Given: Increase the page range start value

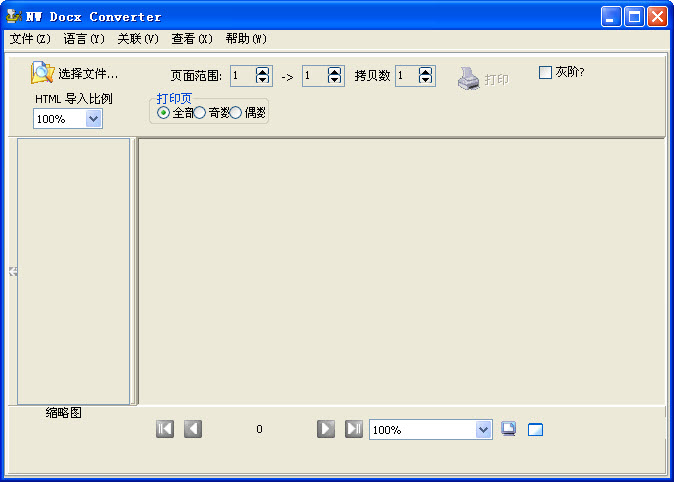Looking at the screenshot, I should 262,71.
